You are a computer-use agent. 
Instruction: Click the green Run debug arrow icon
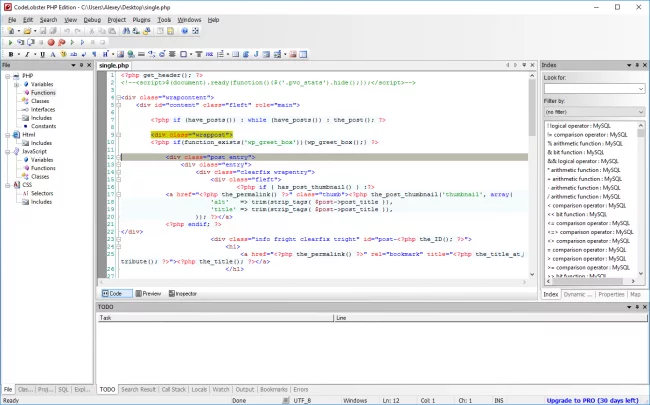(x=10, y=42)
